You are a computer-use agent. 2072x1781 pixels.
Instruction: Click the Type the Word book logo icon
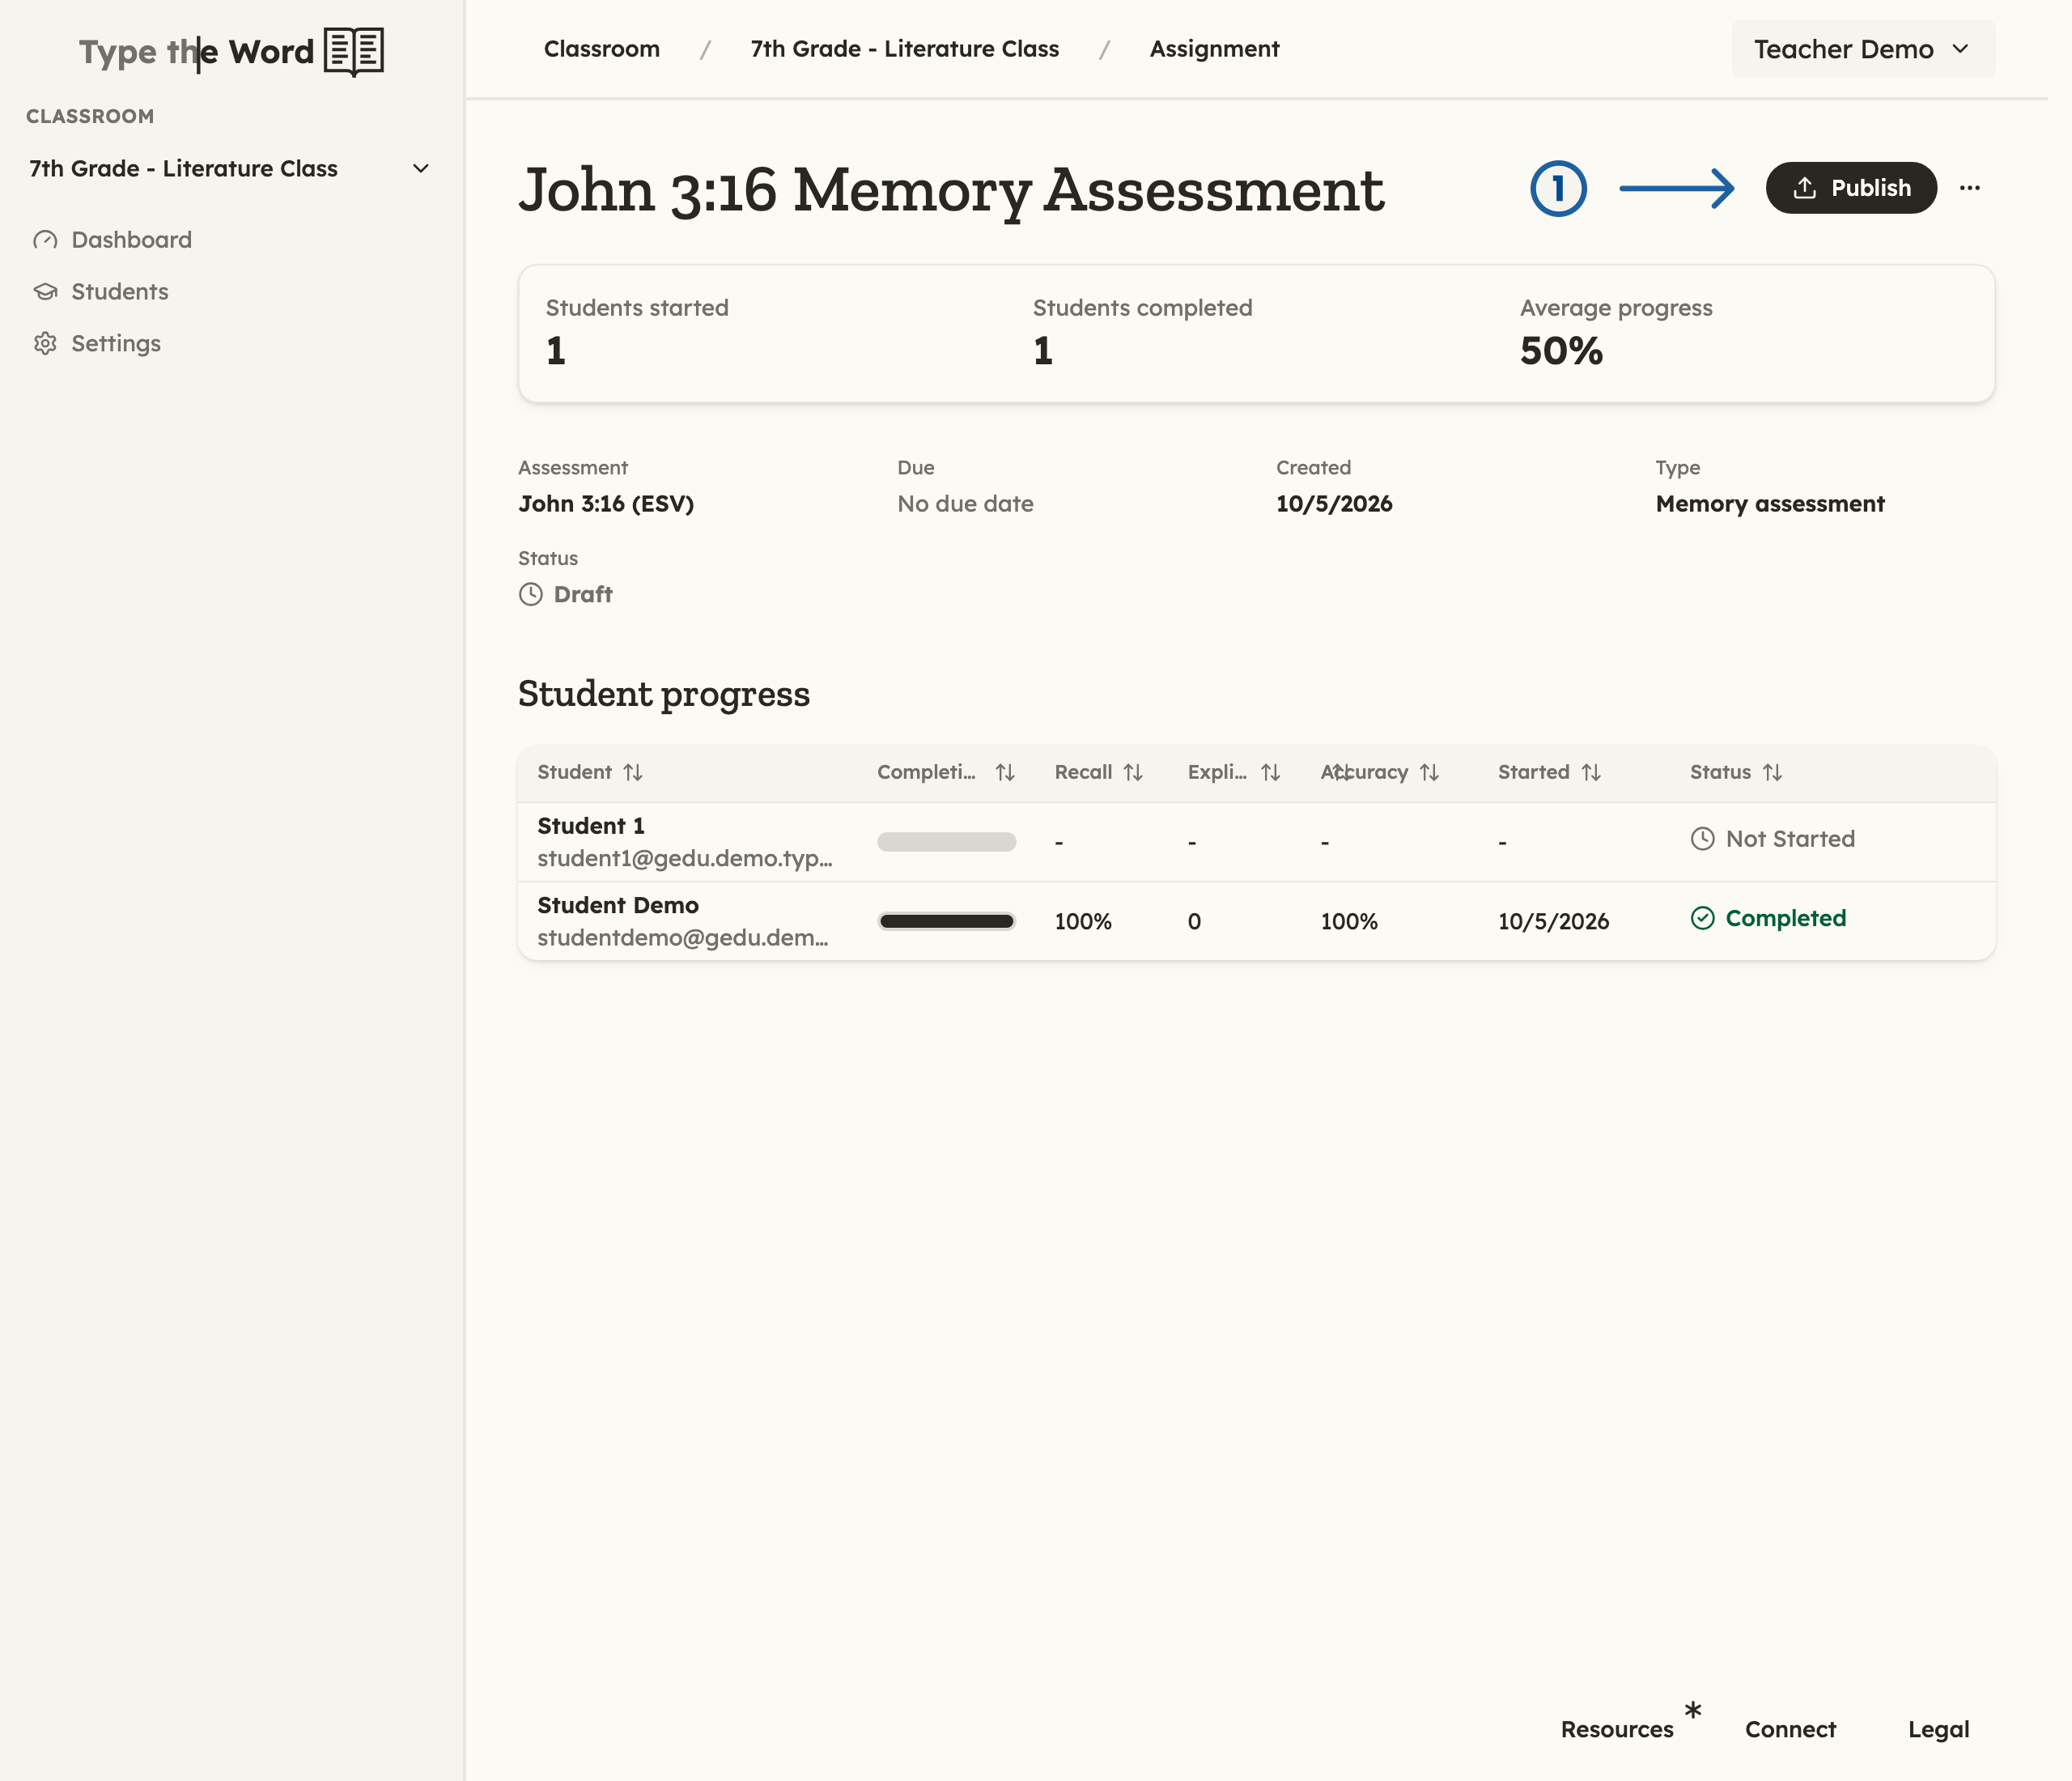(354, 51)
